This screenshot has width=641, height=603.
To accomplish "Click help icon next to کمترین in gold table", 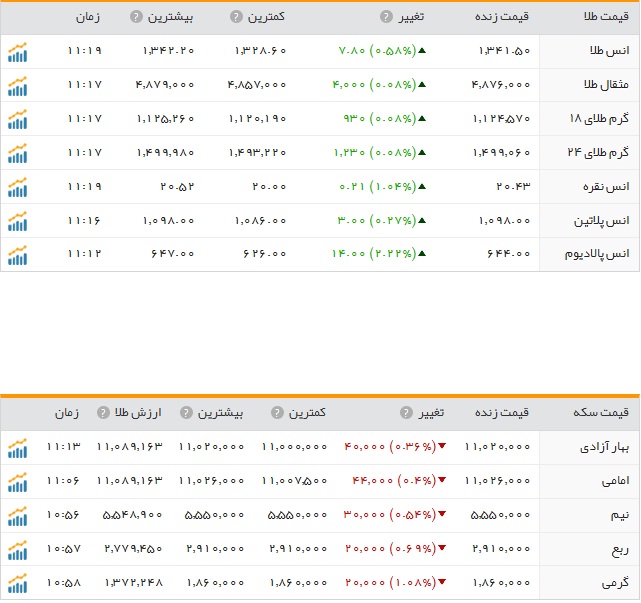I will point(236,17).
